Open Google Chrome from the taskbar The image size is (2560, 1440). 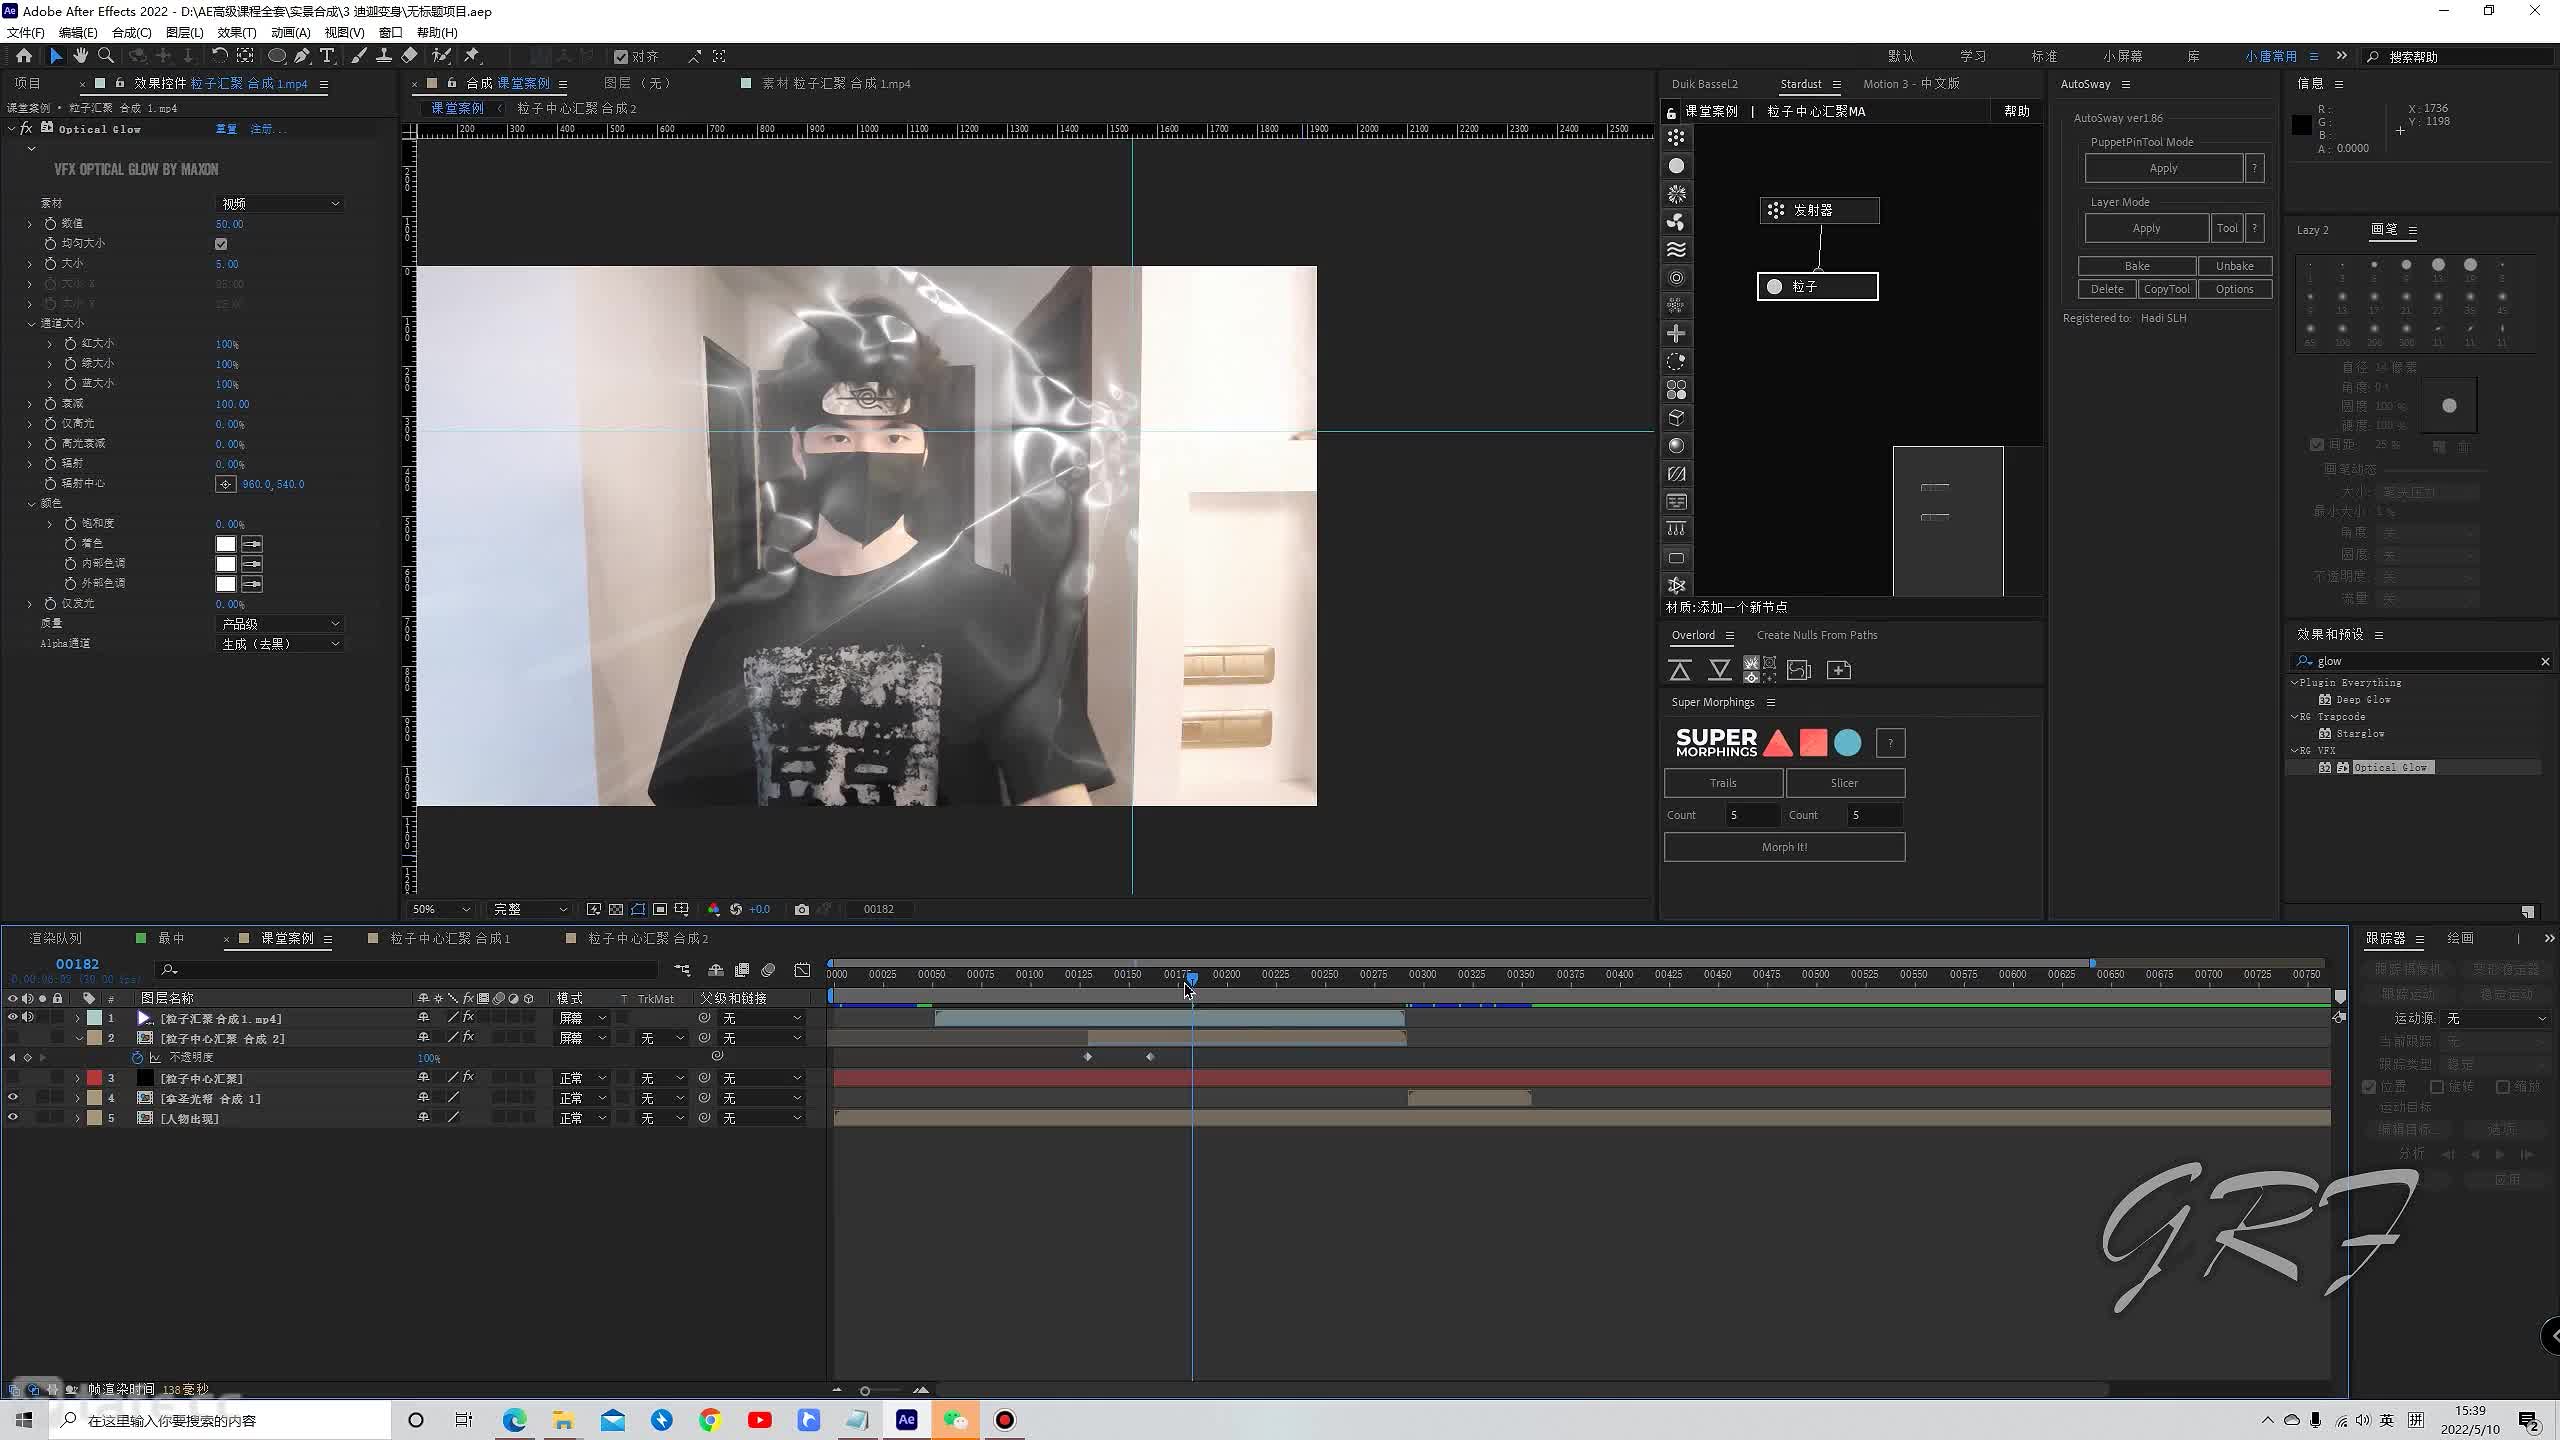(x=711, y=1420)
